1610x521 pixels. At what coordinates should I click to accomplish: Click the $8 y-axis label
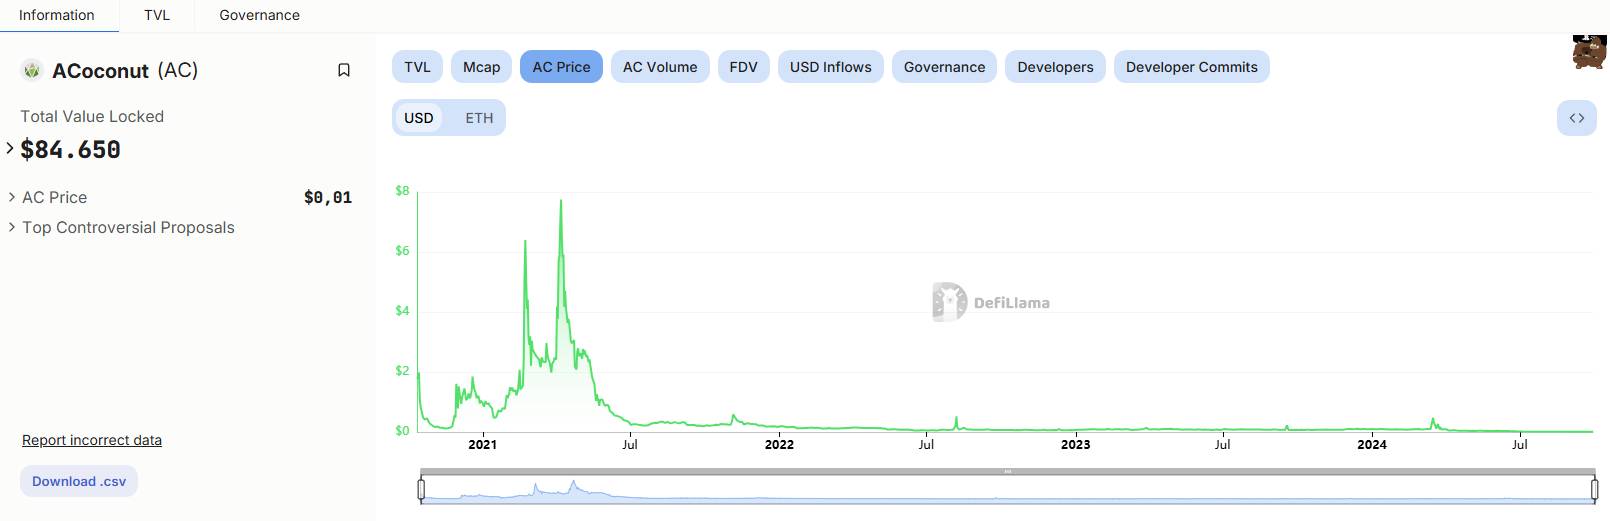(x=402, y=190)
